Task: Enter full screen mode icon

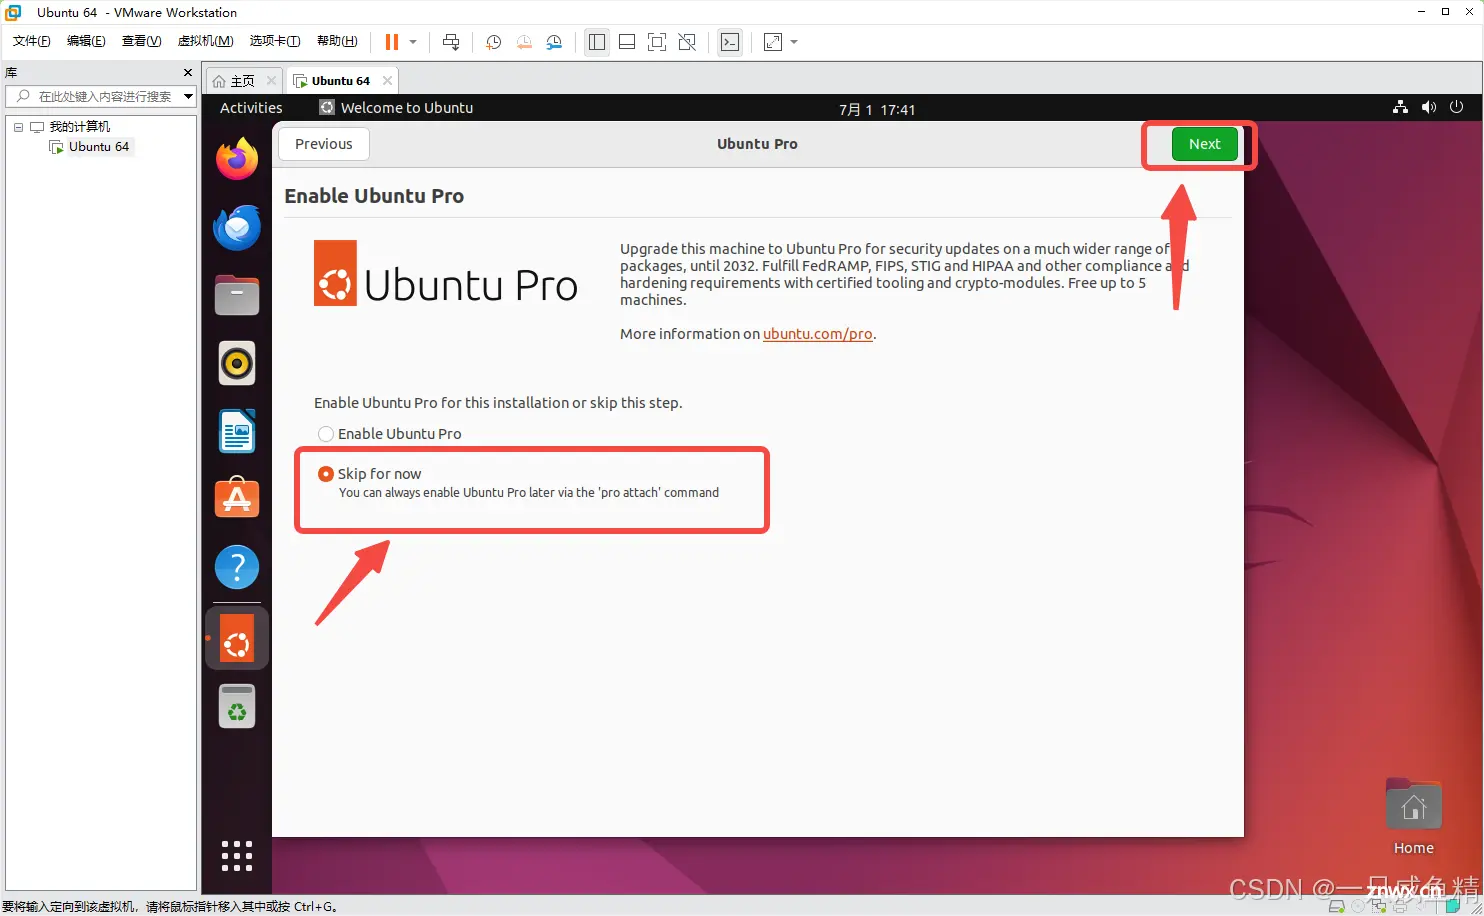Action: click(x=657, y=42)
